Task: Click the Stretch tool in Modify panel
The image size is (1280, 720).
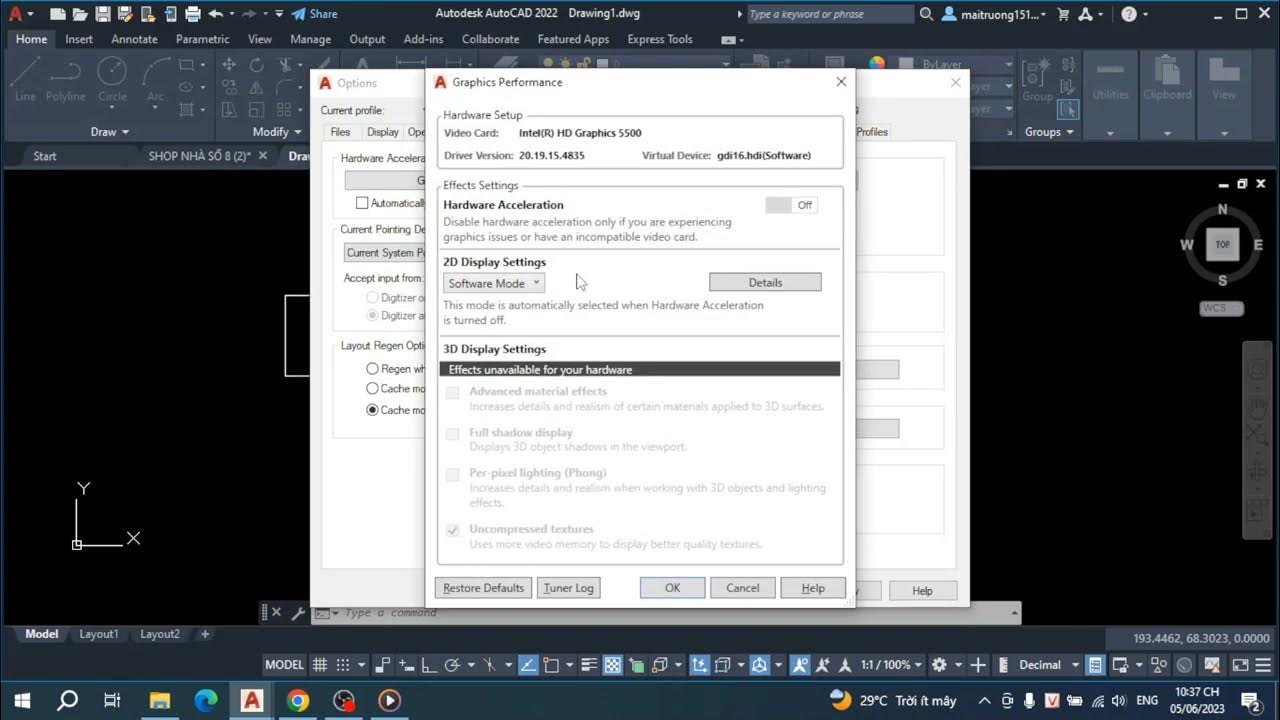Action: (x=229, y=109)
